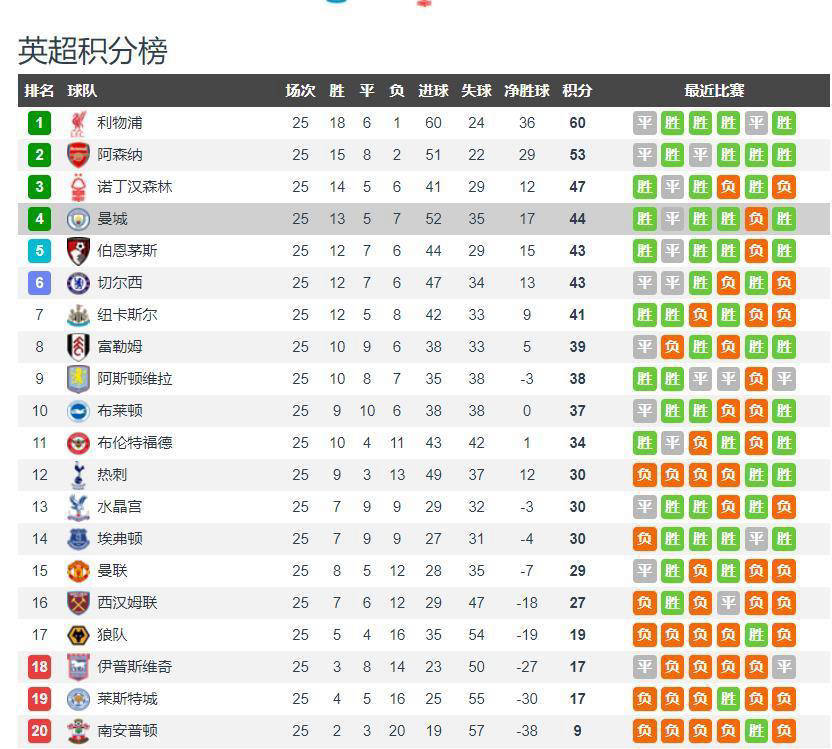Click the Manchester City crest icon
This screenshot has height=749, width=832.
(x=78, y=219)
